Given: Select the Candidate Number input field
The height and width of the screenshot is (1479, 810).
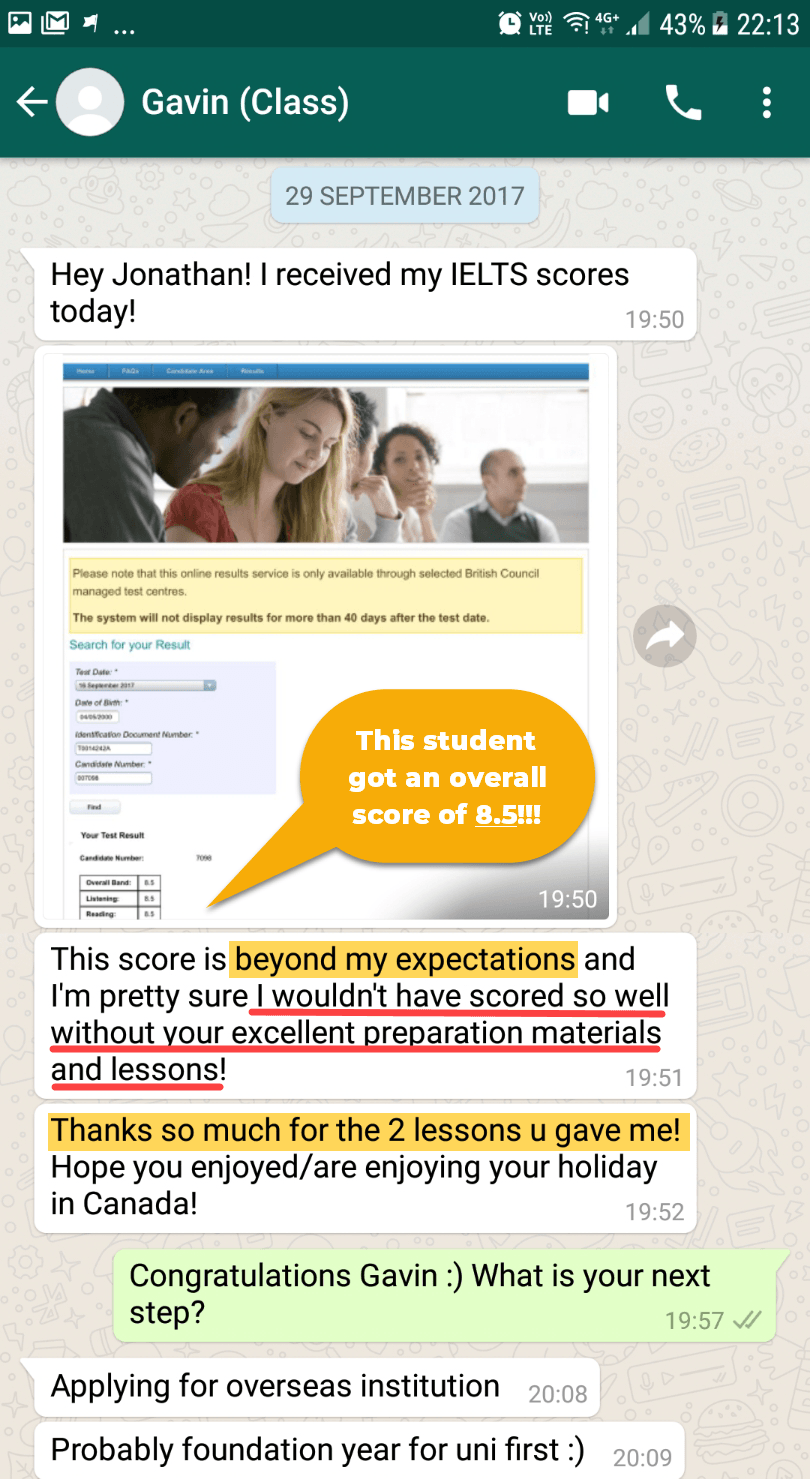Looking at the screenshot, I should click(x=112, y=778).
